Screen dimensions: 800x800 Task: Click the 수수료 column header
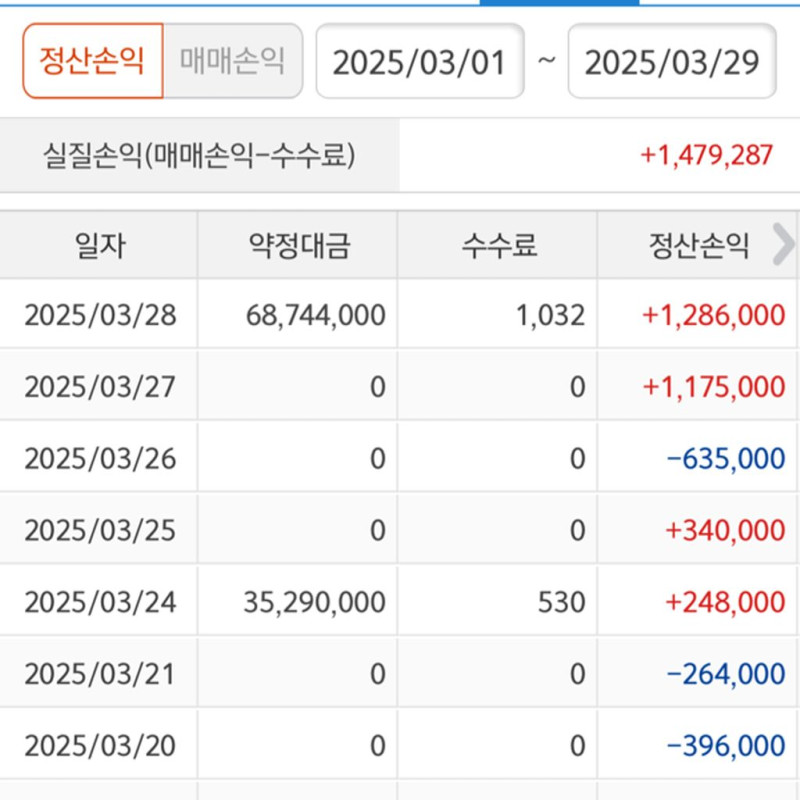498,246
